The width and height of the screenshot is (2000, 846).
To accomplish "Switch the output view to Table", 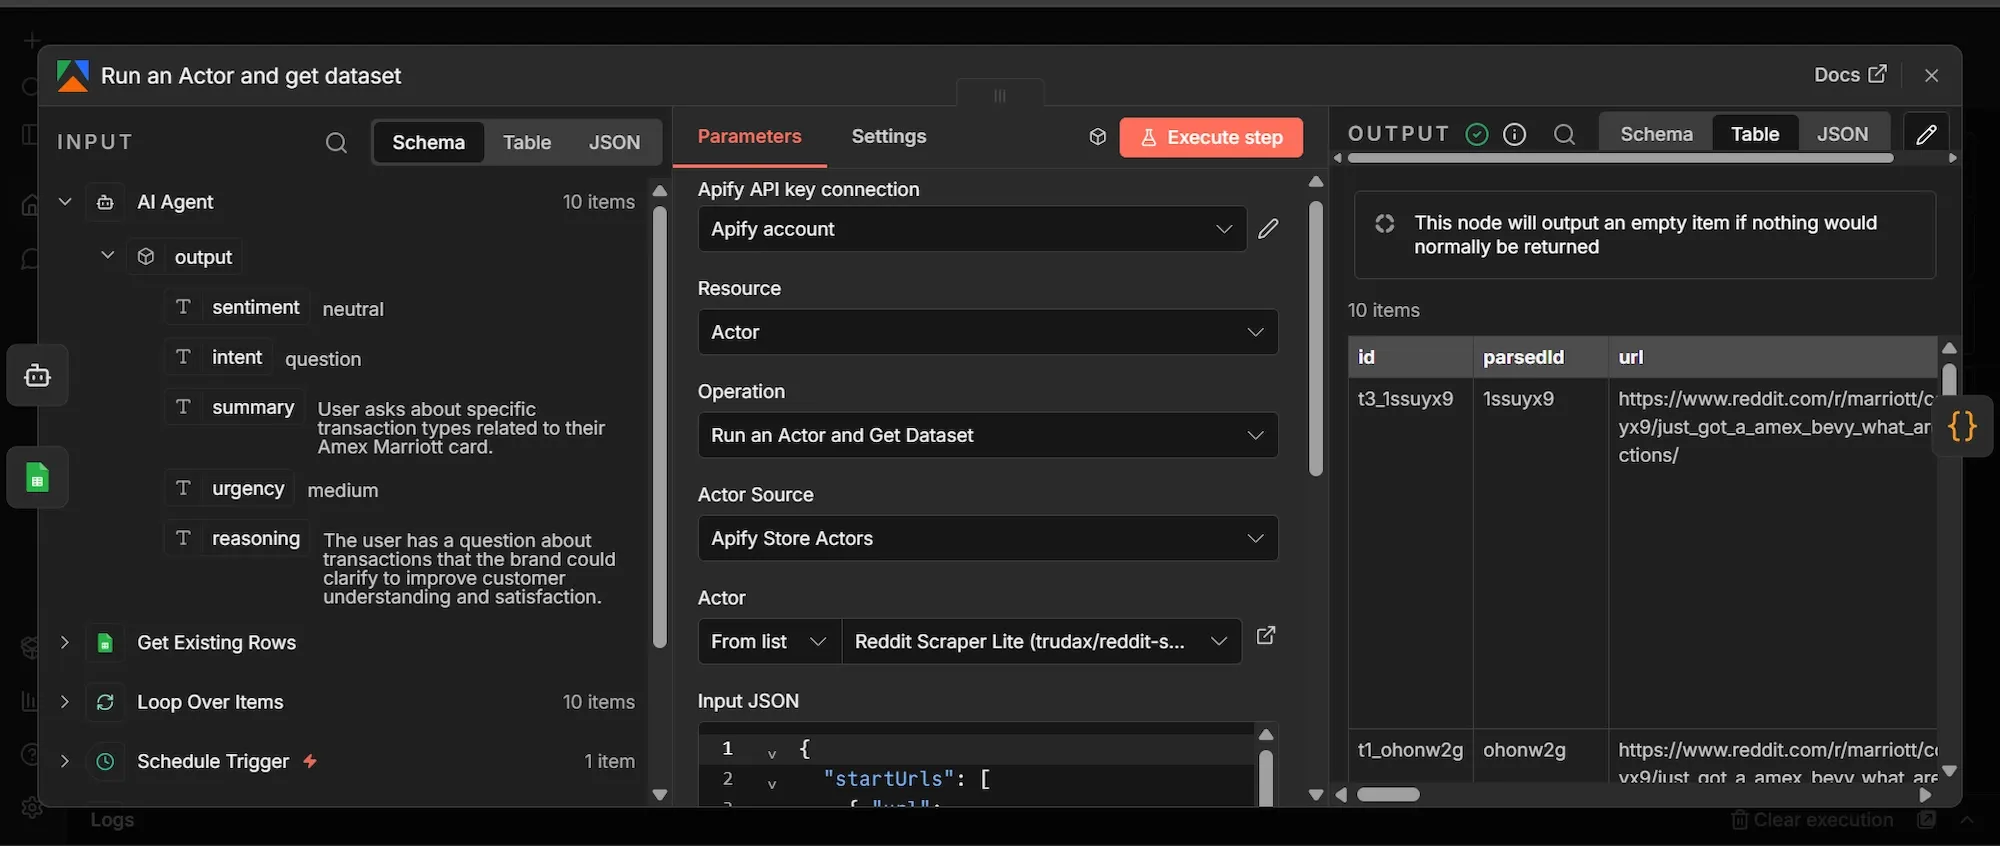I will click(1755, 134).
